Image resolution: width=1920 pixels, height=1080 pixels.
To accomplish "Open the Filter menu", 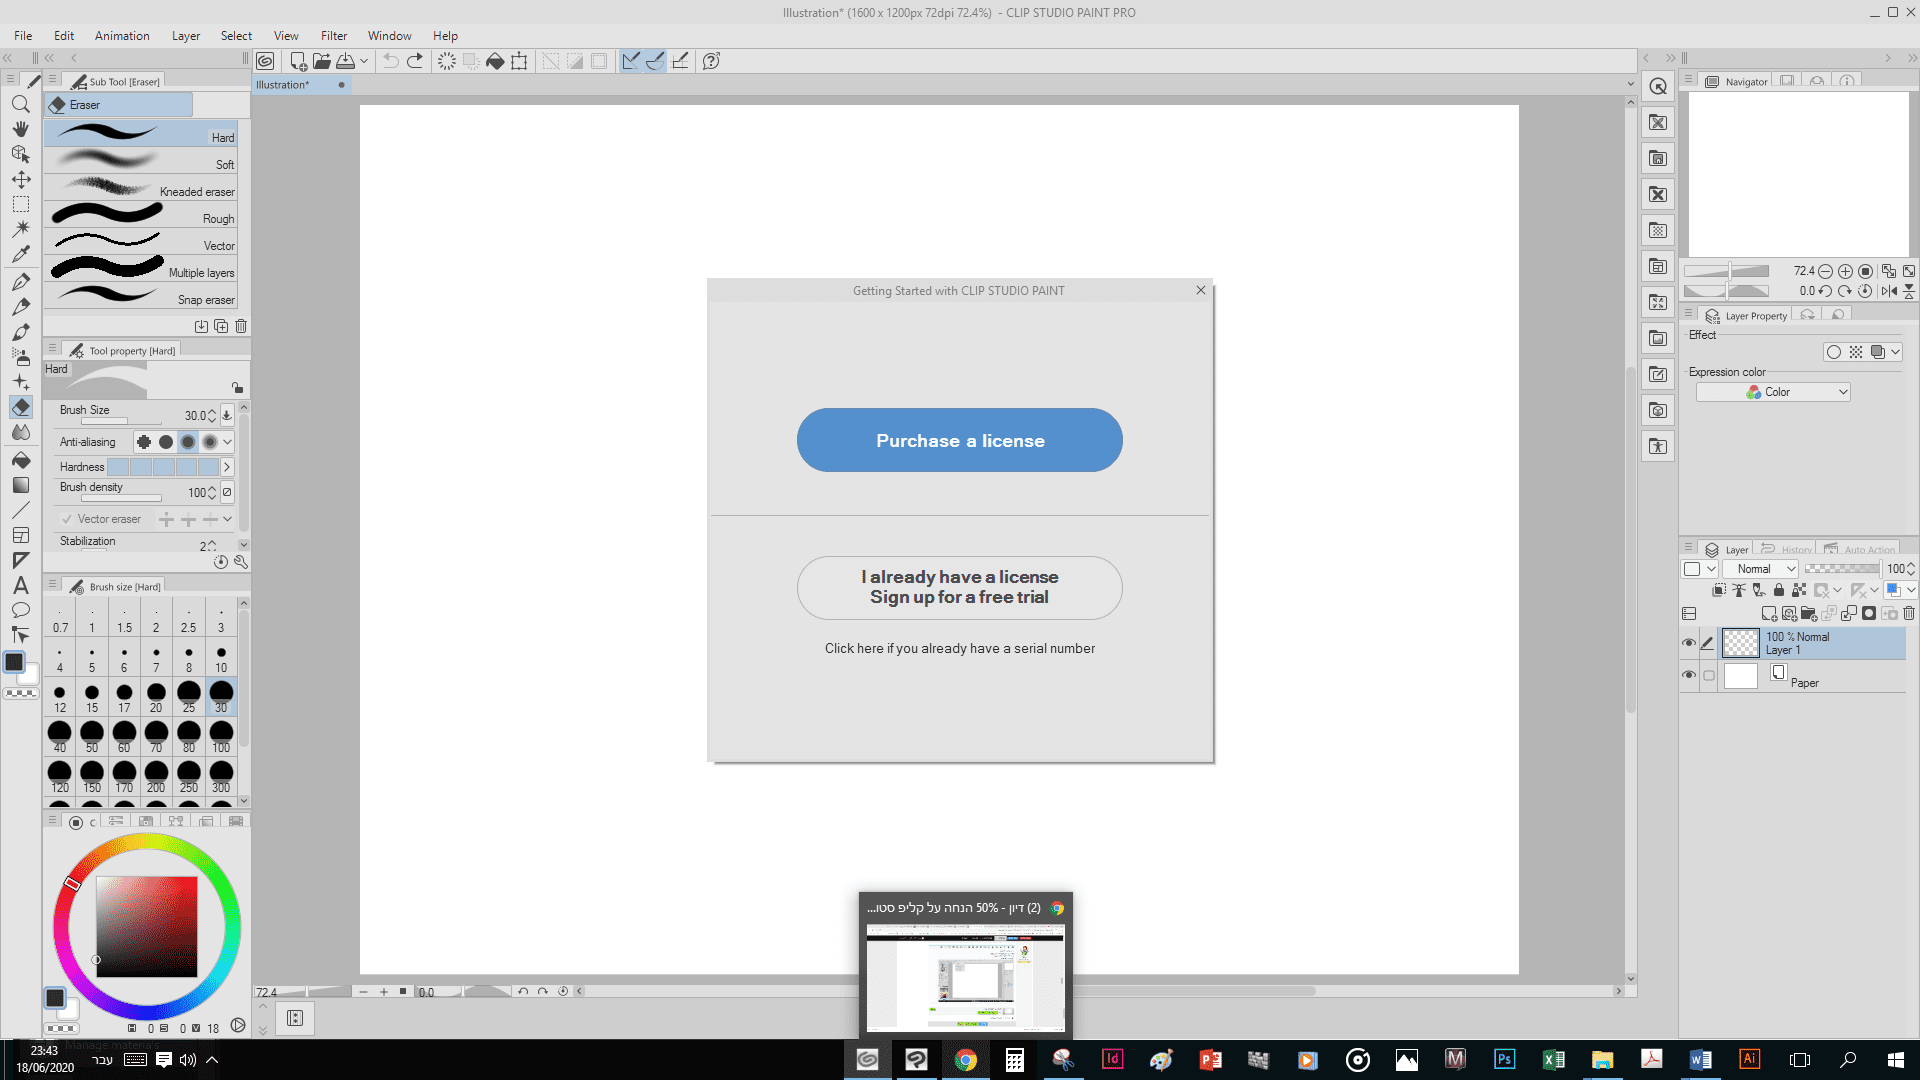I will (333, 36).
